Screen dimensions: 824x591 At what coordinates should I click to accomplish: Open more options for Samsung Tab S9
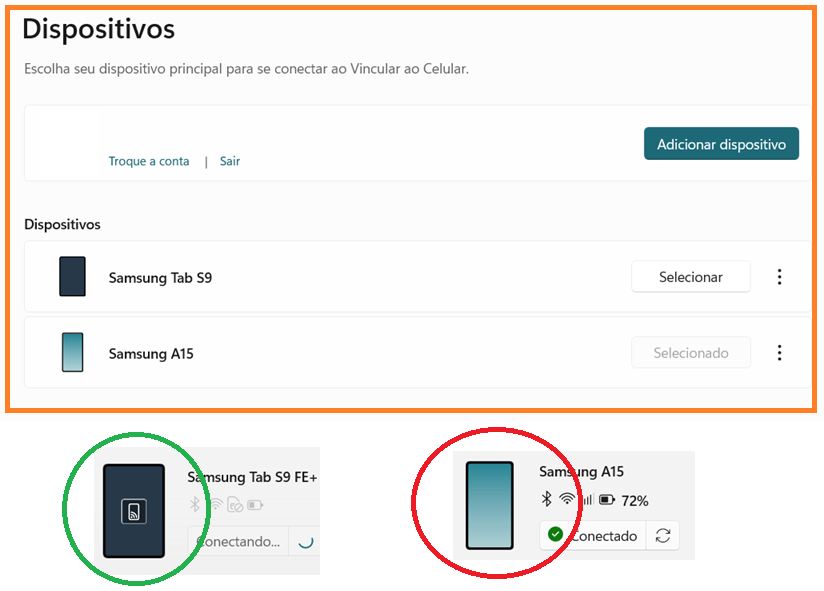coord(779,277)
